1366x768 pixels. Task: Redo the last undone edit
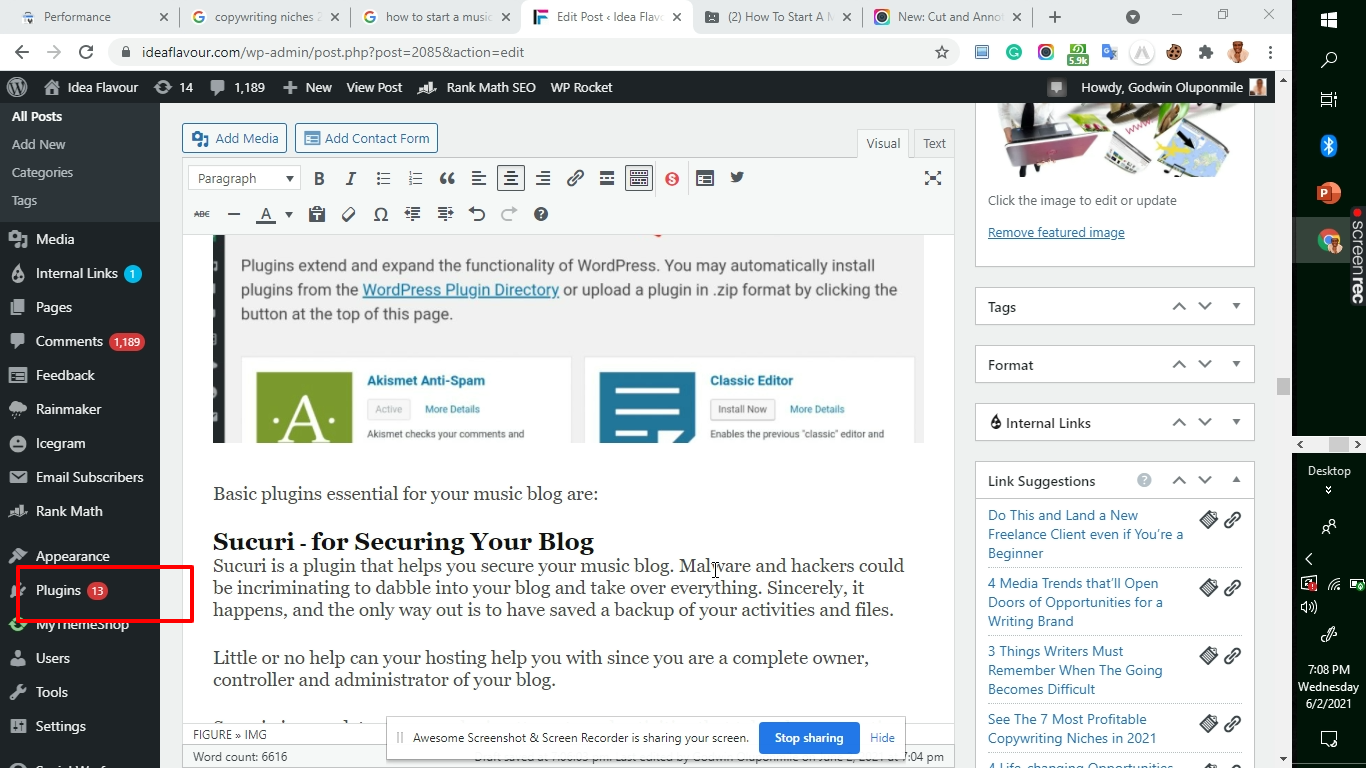tap(509, 214)
